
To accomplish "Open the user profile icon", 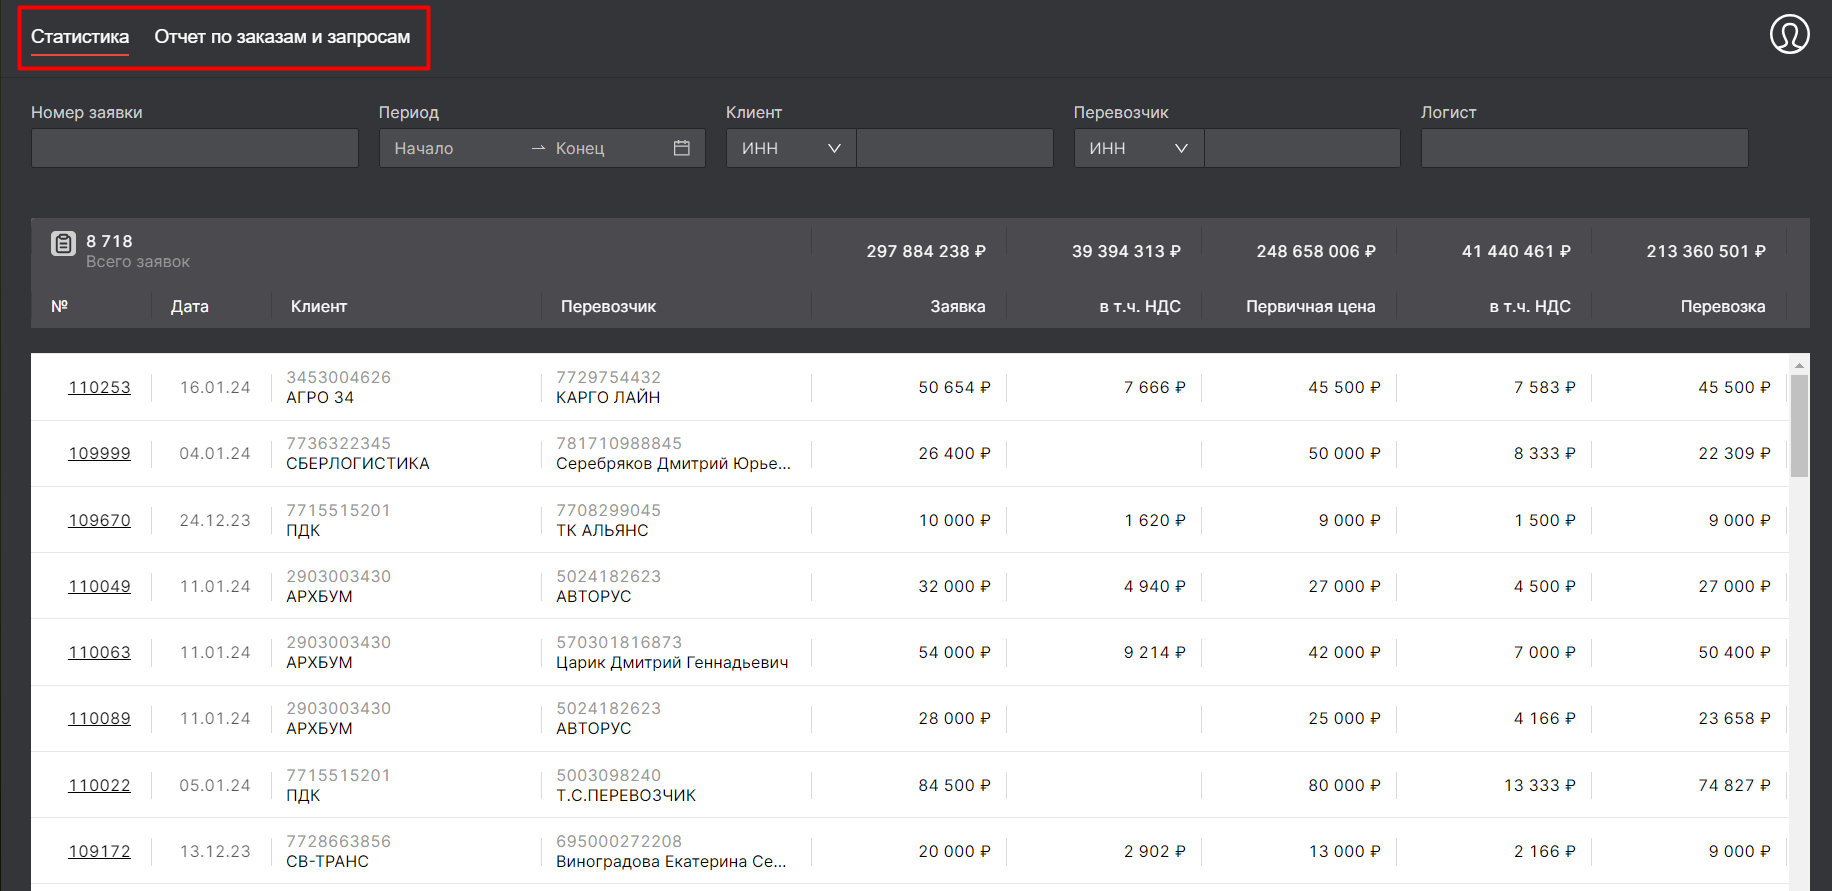I will (x=1789, y=34).
